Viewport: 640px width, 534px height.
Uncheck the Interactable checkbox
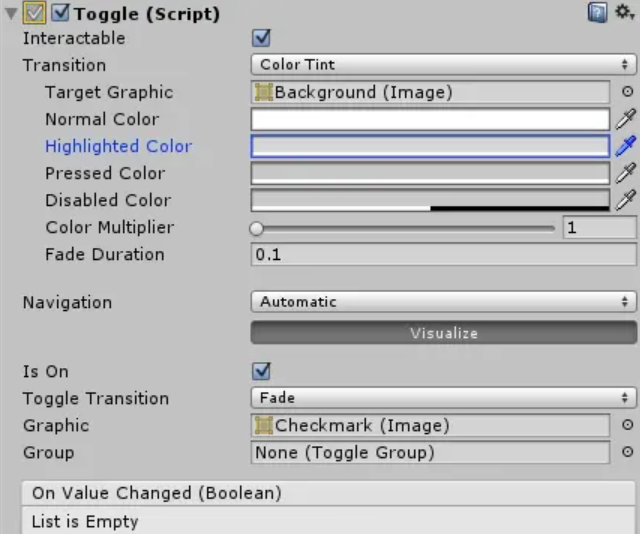click(x=262, y=38)
